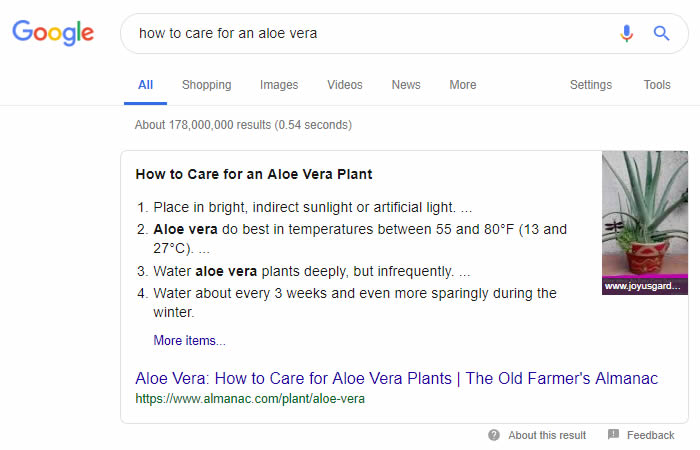
Task: Switch to the Shopping tab
Action: pyautogui.click(x=206, y=85)
